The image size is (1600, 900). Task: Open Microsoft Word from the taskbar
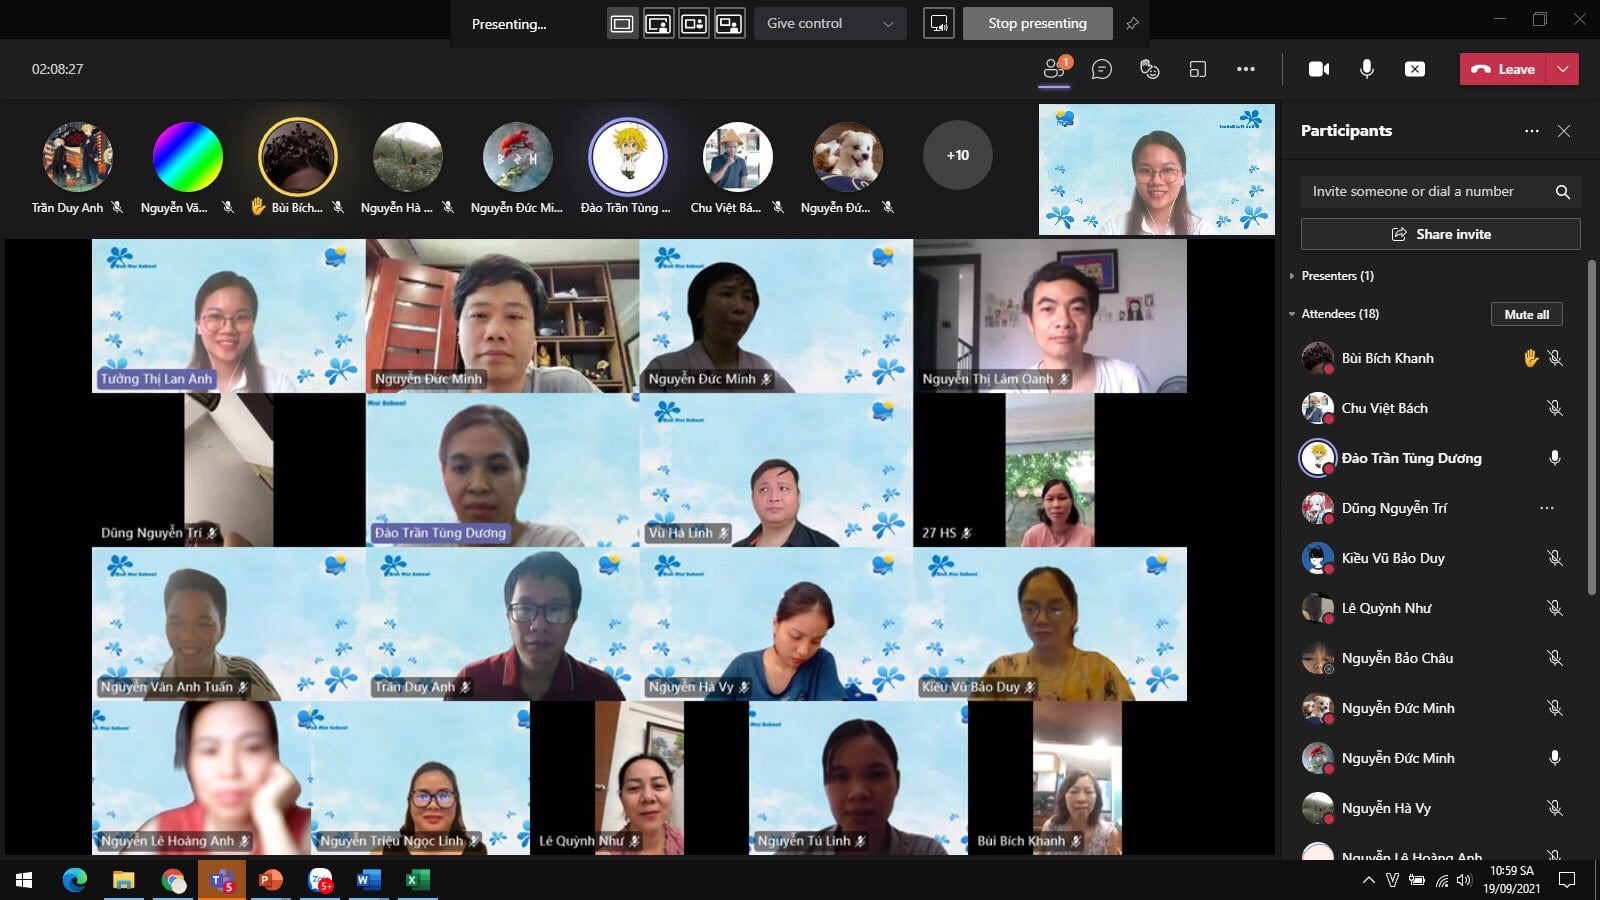pyautogui.click(x=368, y=880)
